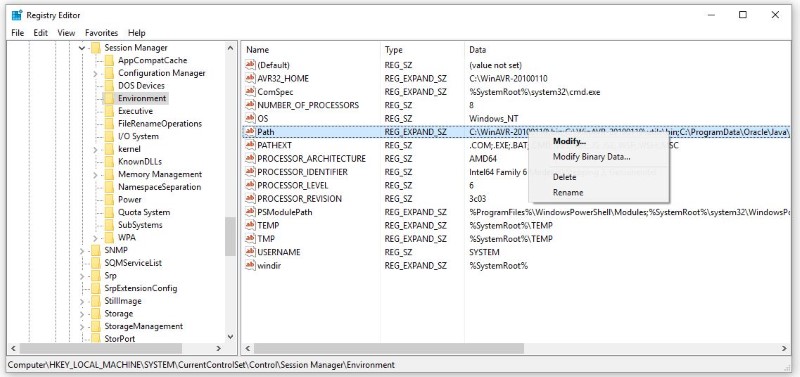Click the string icon beside TMP value
The width and height of the screenshot is (800, 377).
pyautogui.click(x=250, y=238)
